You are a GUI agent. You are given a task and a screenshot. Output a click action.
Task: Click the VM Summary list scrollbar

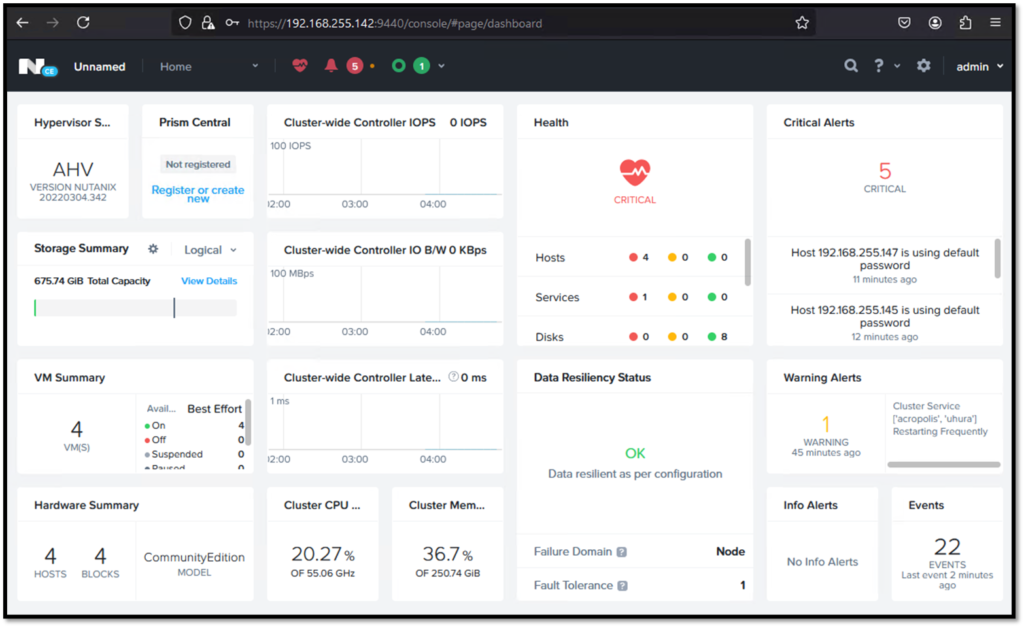(x=248, y=422)
